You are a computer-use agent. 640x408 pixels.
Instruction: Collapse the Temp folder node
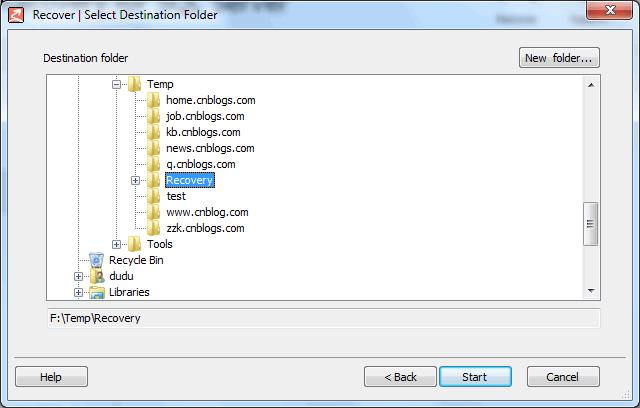[117, 84]
